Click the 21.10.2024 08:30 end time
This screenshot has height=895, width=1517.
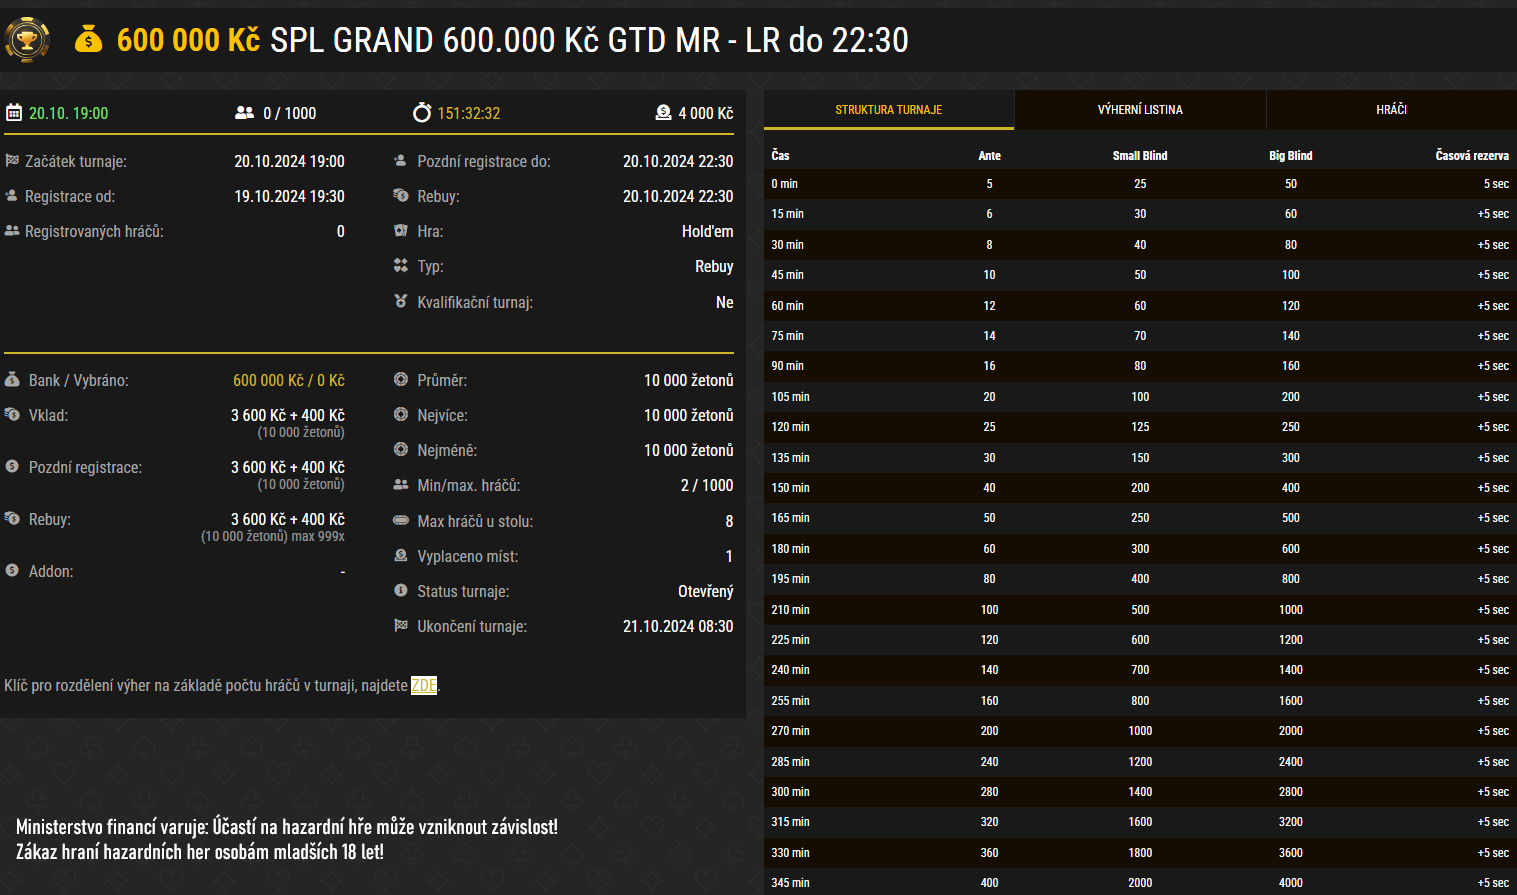point(678,626)
